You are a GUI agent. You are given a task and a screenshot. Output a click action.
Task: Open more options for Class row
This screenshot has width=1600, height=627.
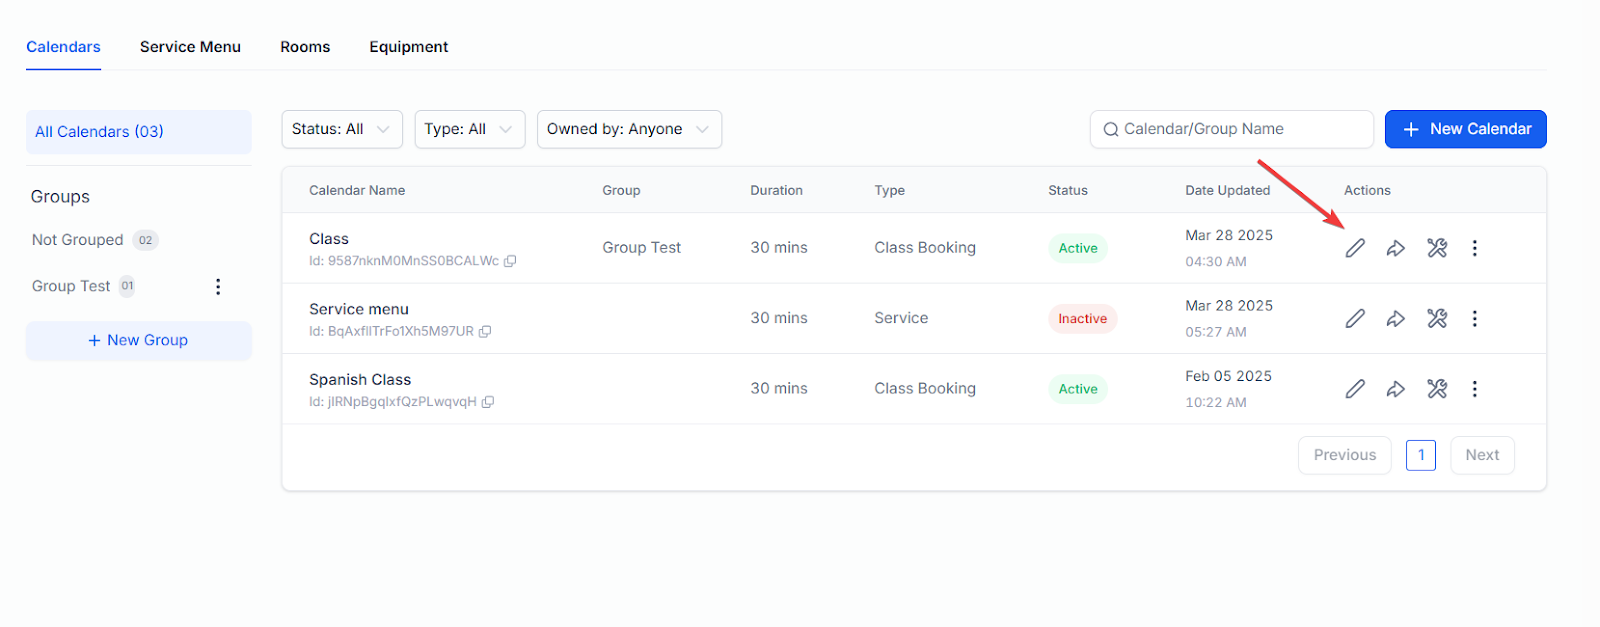(x=1474, y=248)
